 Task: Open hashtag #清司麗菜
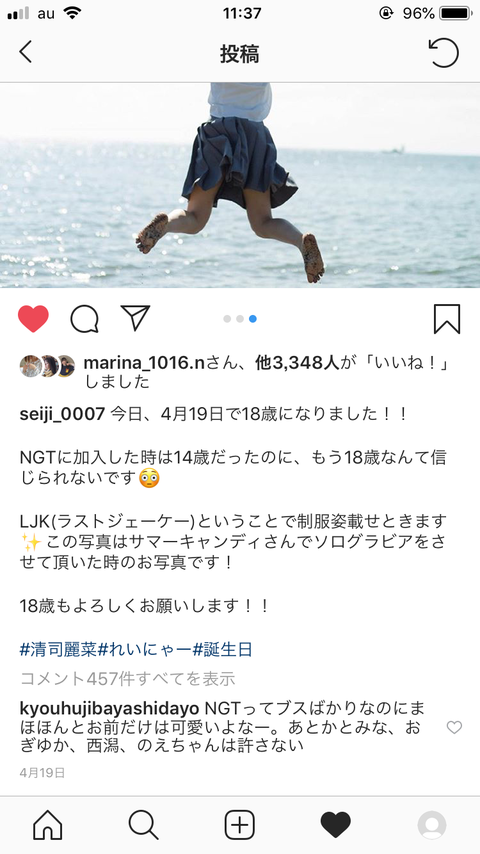pos(58,650)
